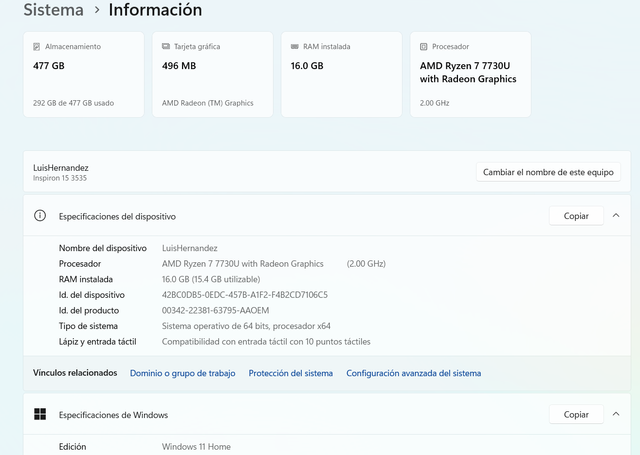
Task: Click 'AMD Radeon (TM) Graphics' card subtitle
Action: tap(207, 103)
